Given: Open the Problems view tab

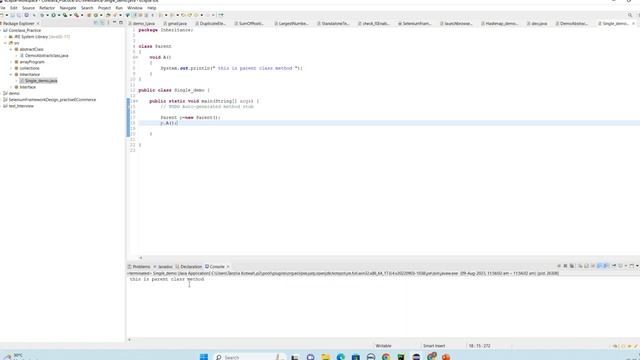Looking at the screenshot, I should [x=139, y=267].
